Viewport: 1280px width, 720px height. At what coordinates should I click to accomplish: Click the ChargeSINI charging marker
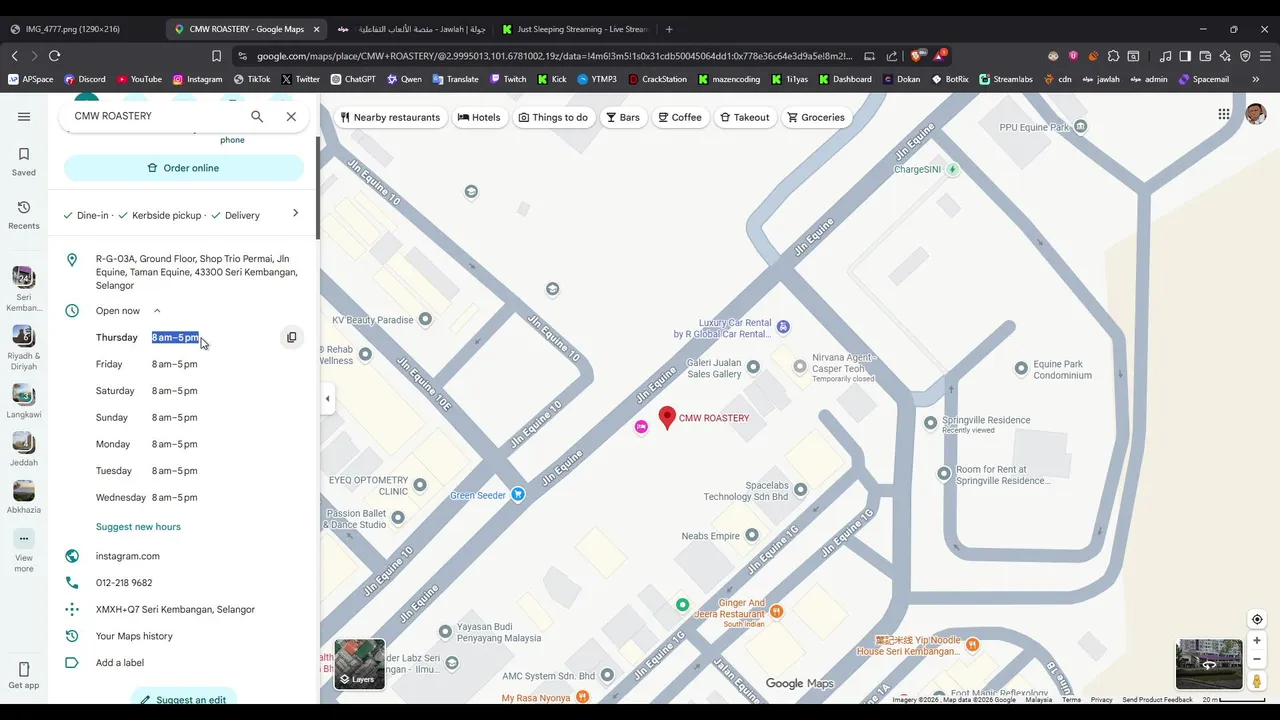(952, 170)
